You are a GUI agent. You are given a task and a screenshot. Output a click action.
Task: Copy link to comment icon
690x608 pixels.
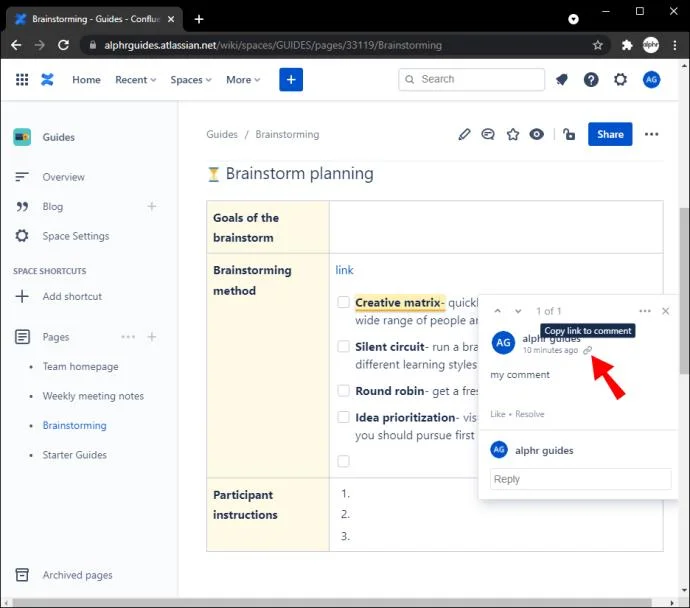pyautogui.click(x=587, y=350)
